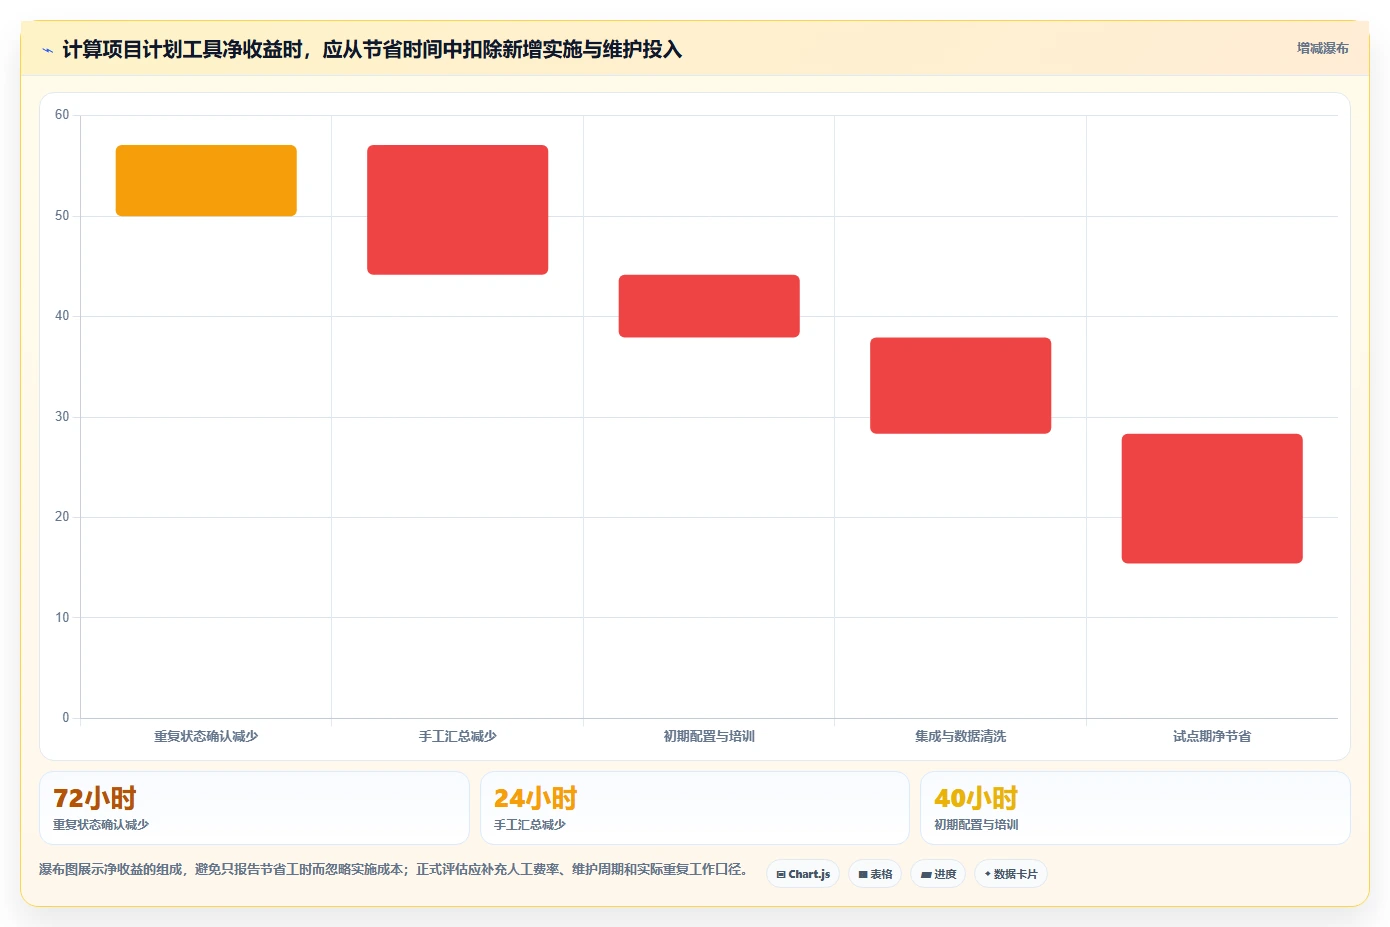Click the footnote starting with 瀑布图展示净收益的组成
Viewport: 1390px width, 927px height.
coord(394,870)
